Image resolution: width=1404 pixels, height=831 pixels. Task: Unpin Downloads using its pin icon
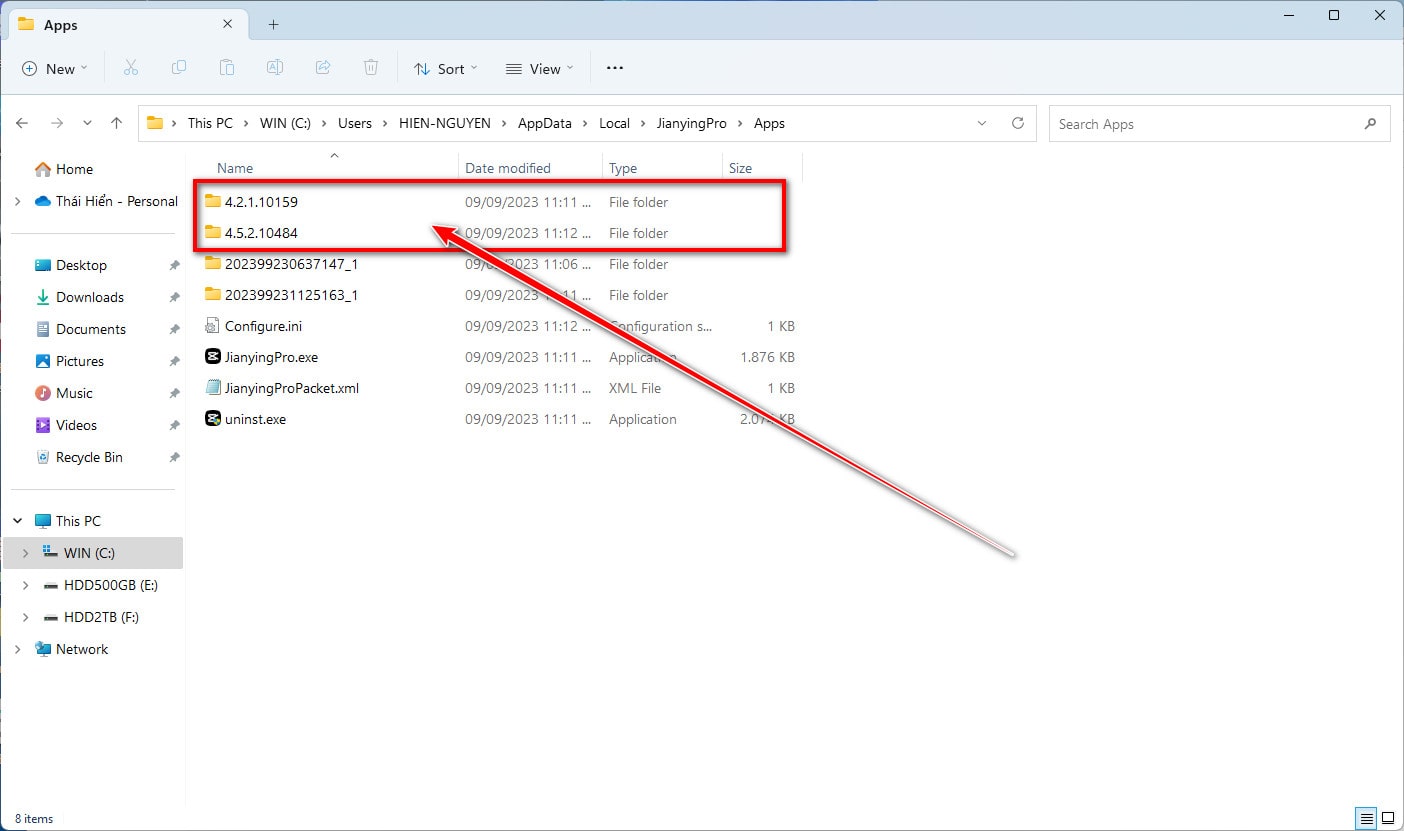tap(174, 298)
